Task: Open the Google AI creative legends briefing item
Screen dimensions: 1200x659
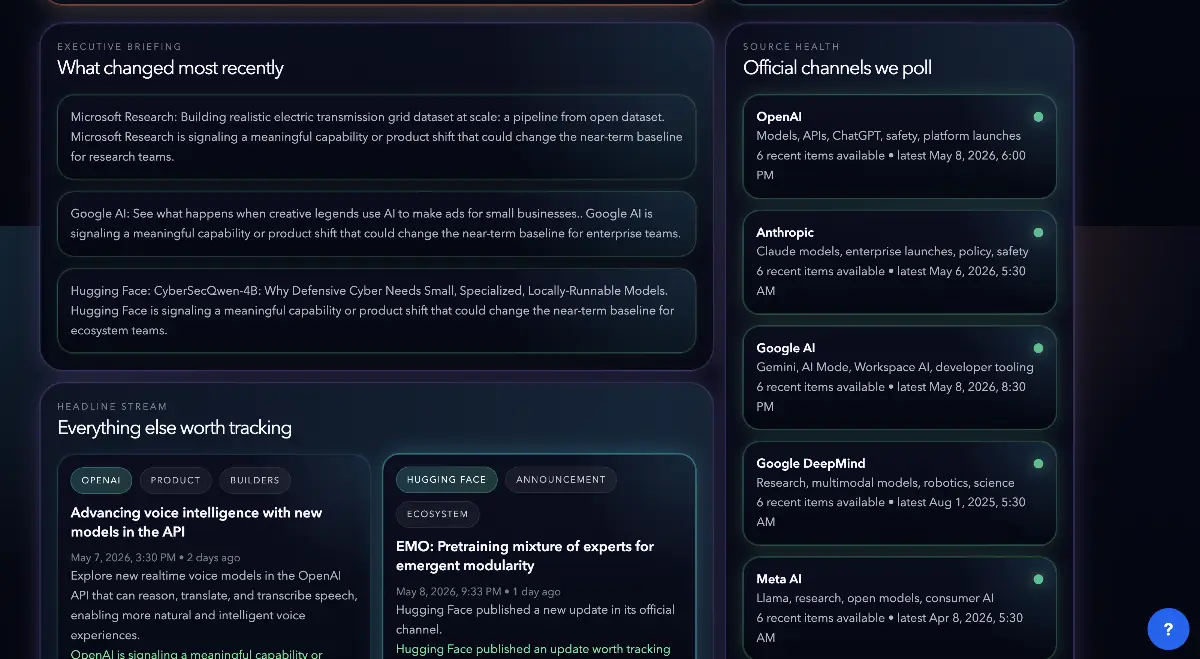Action: coord(377,224)
